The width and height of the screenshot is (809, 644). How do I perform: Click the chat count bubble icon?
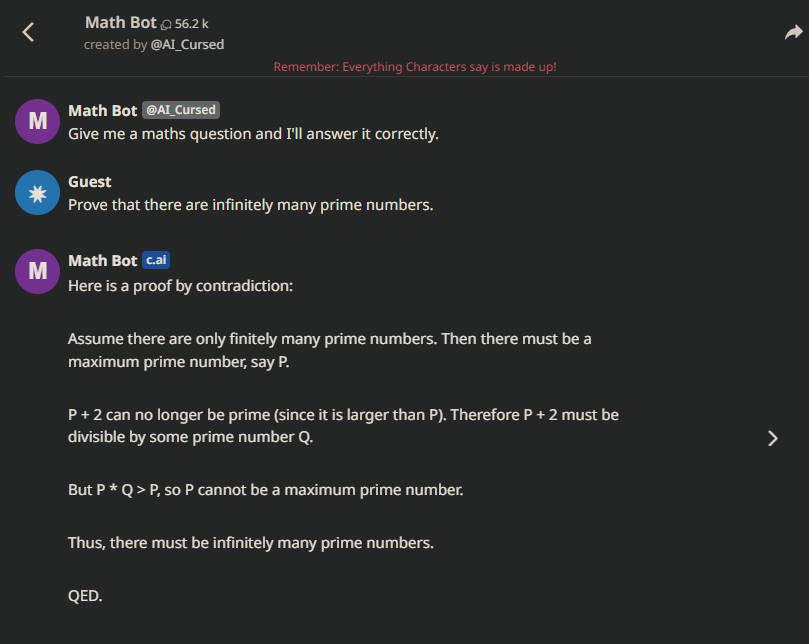point(166,24)
